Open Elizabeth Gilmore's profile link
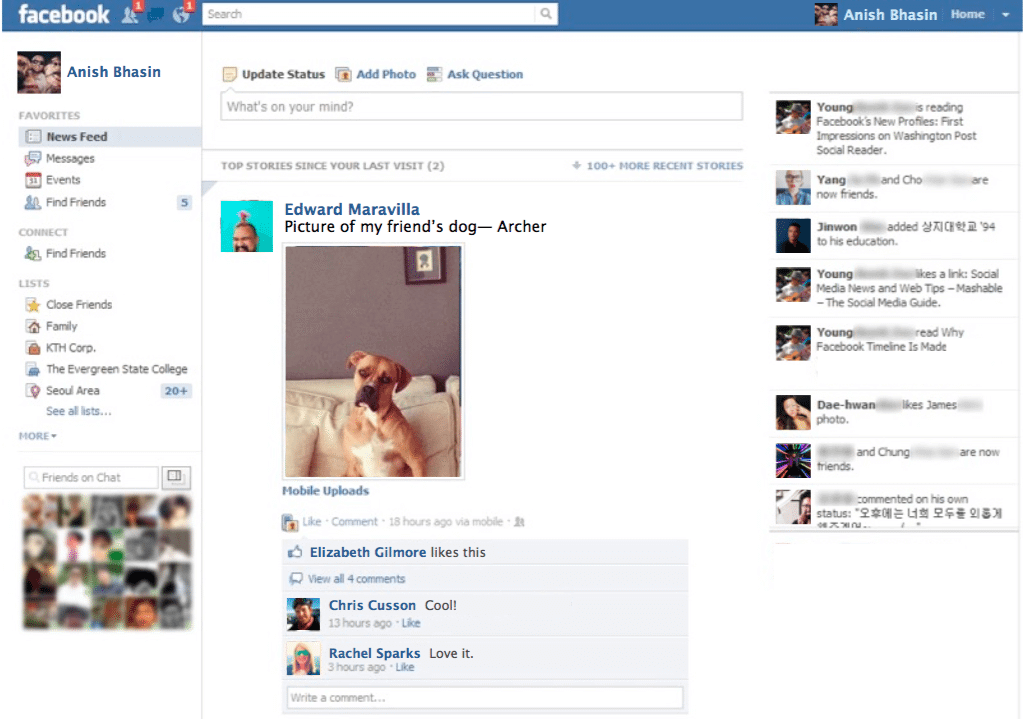This screenshot has height=719, width=1023. [x=367, y=552]
